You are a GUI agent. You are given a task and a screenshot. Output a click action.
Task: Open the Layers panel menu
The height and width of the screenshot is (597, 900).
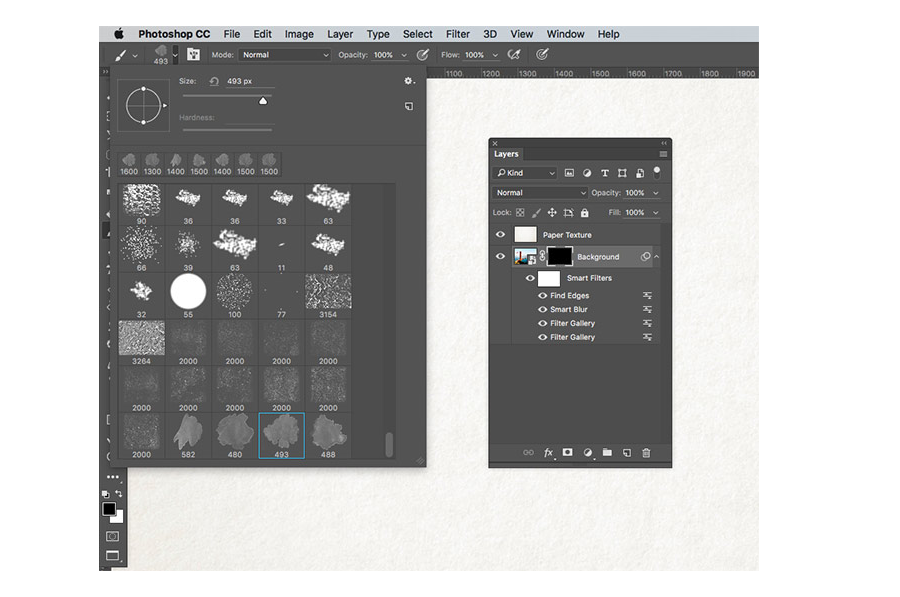click(663, 154)
